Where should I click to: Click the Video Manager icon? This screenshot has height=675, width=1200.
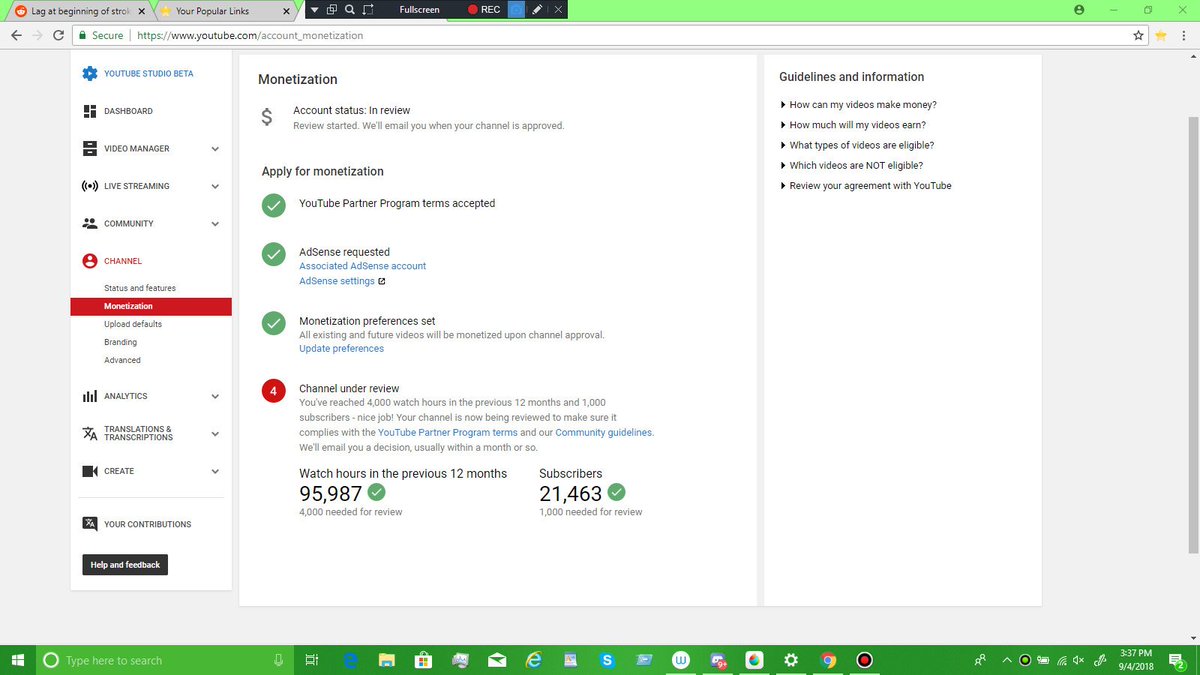click(90, 148)
